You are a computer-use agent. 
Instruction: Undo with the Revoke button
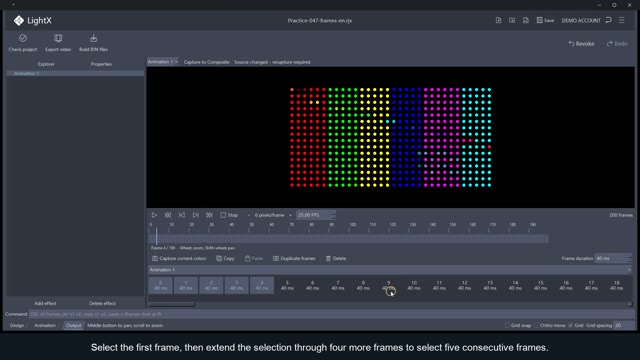(x=582, y=44)
